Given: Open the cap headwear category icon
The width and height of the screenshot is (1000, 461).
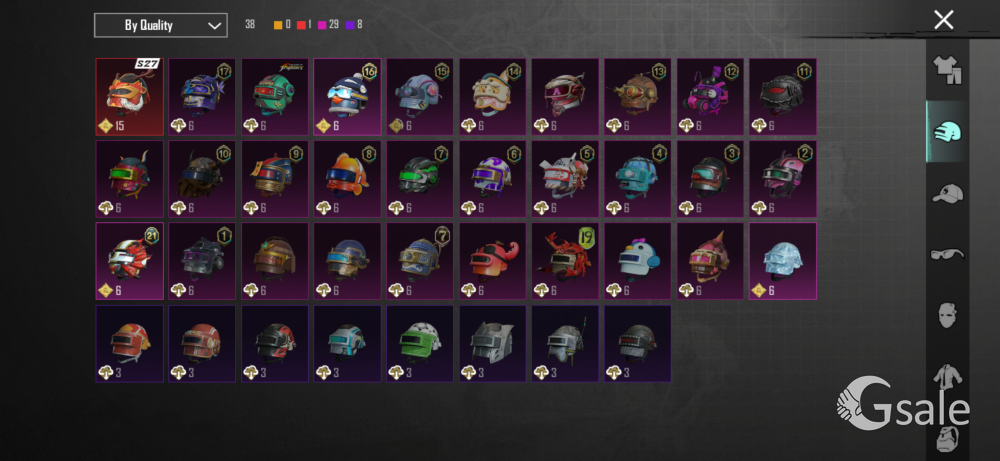Looking at the screenshot, I should 947,193.
